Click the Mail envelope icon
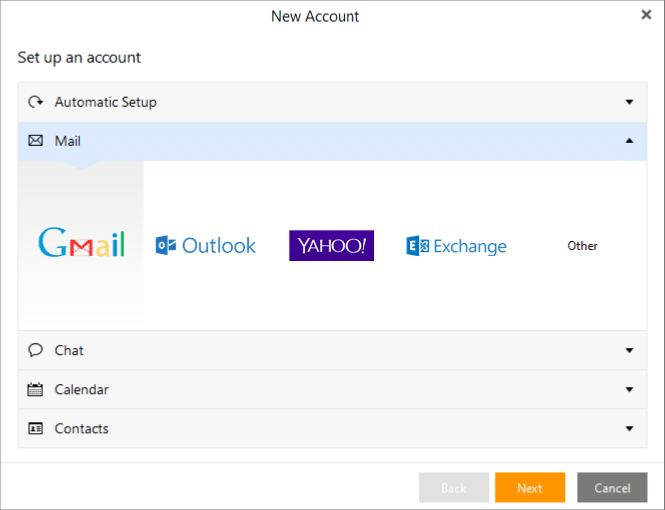Screen dimensions: 665x510 coord(35,141)
